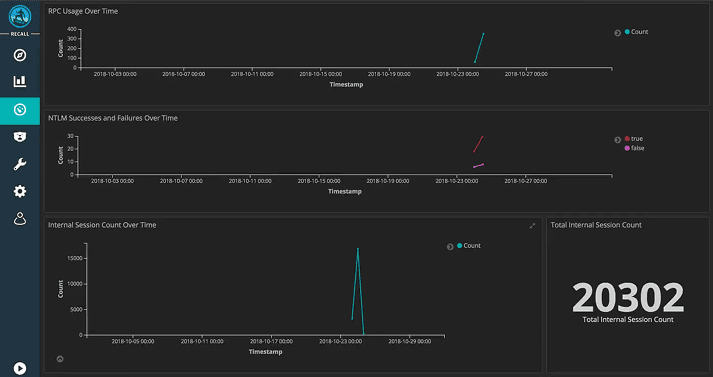Toggle legend arrow on Internal Session chart
The width and height of the screenshot is (713, 377).
point(450,247)
